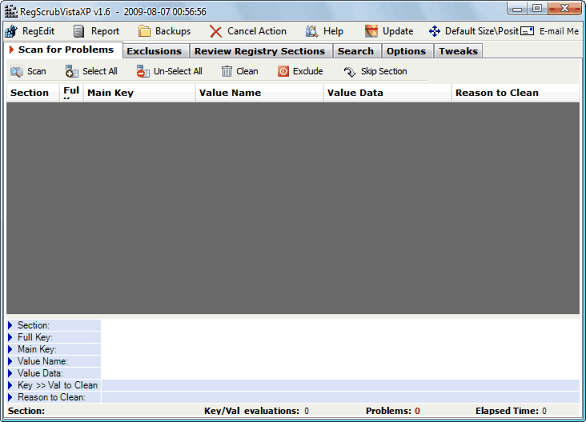
Task: Minimize the RegScrubVistaXP window
Action: coord(517,9)
